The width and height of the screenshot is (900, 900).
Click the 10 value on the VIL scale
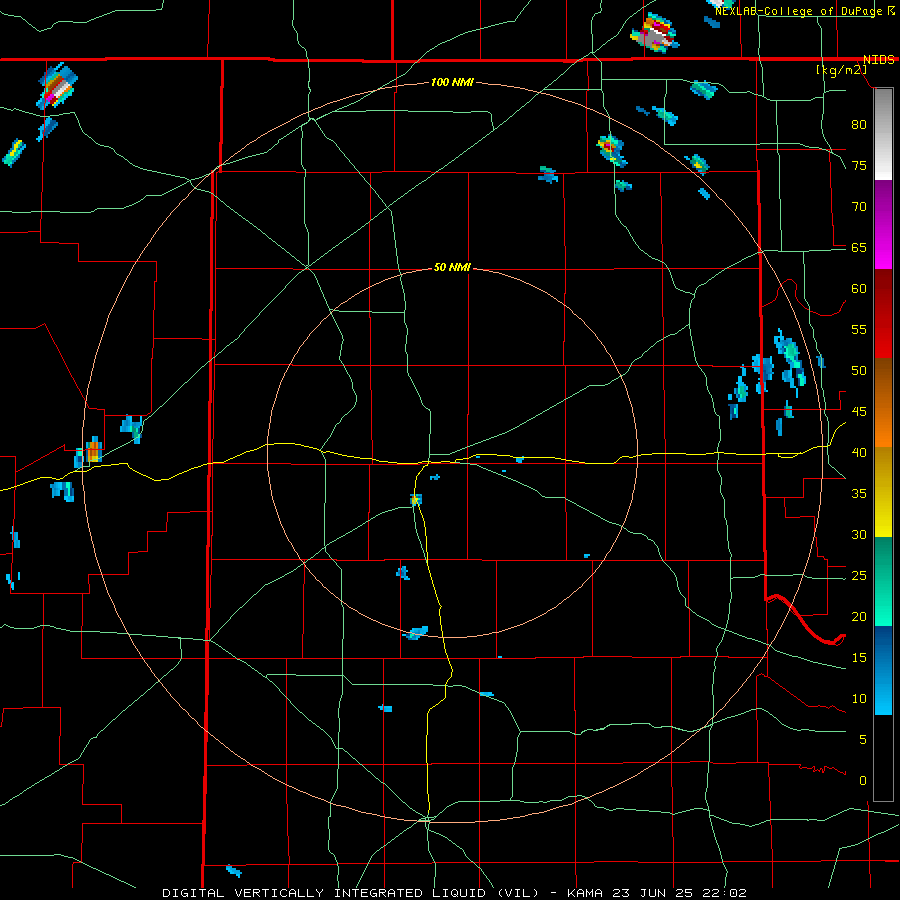(x=859, y=699)
